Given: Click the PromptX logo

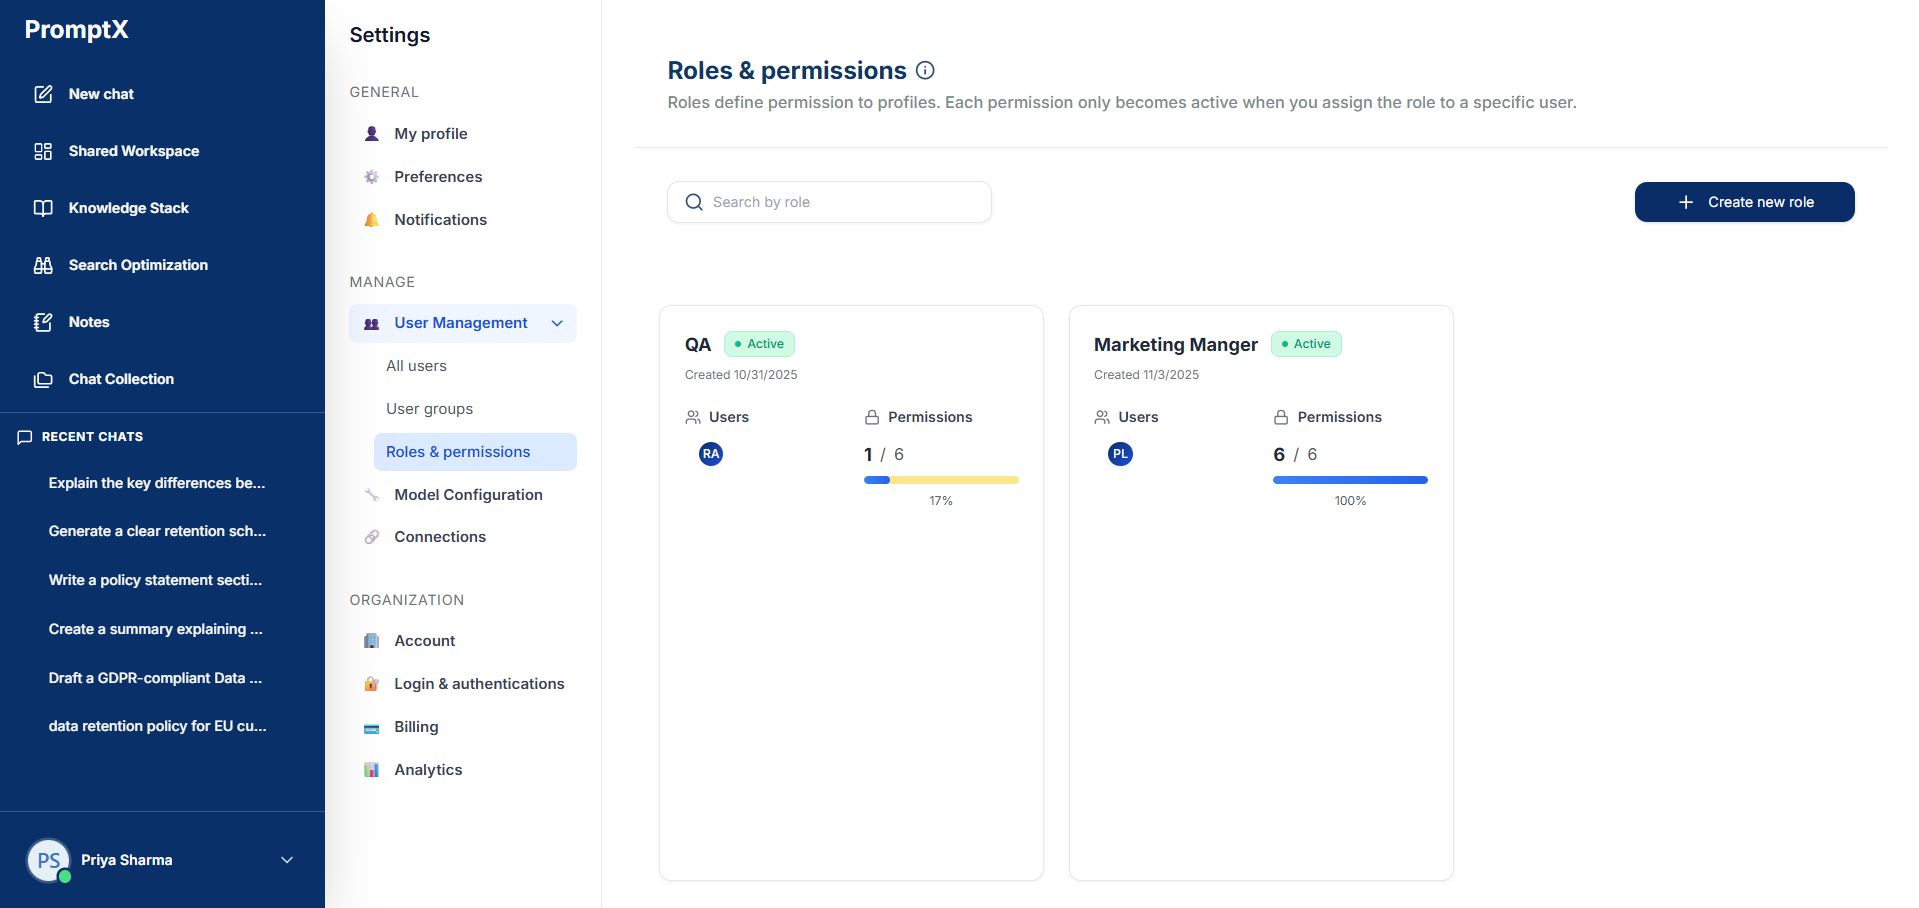Looking at the screenshot, I should [77, 30].
